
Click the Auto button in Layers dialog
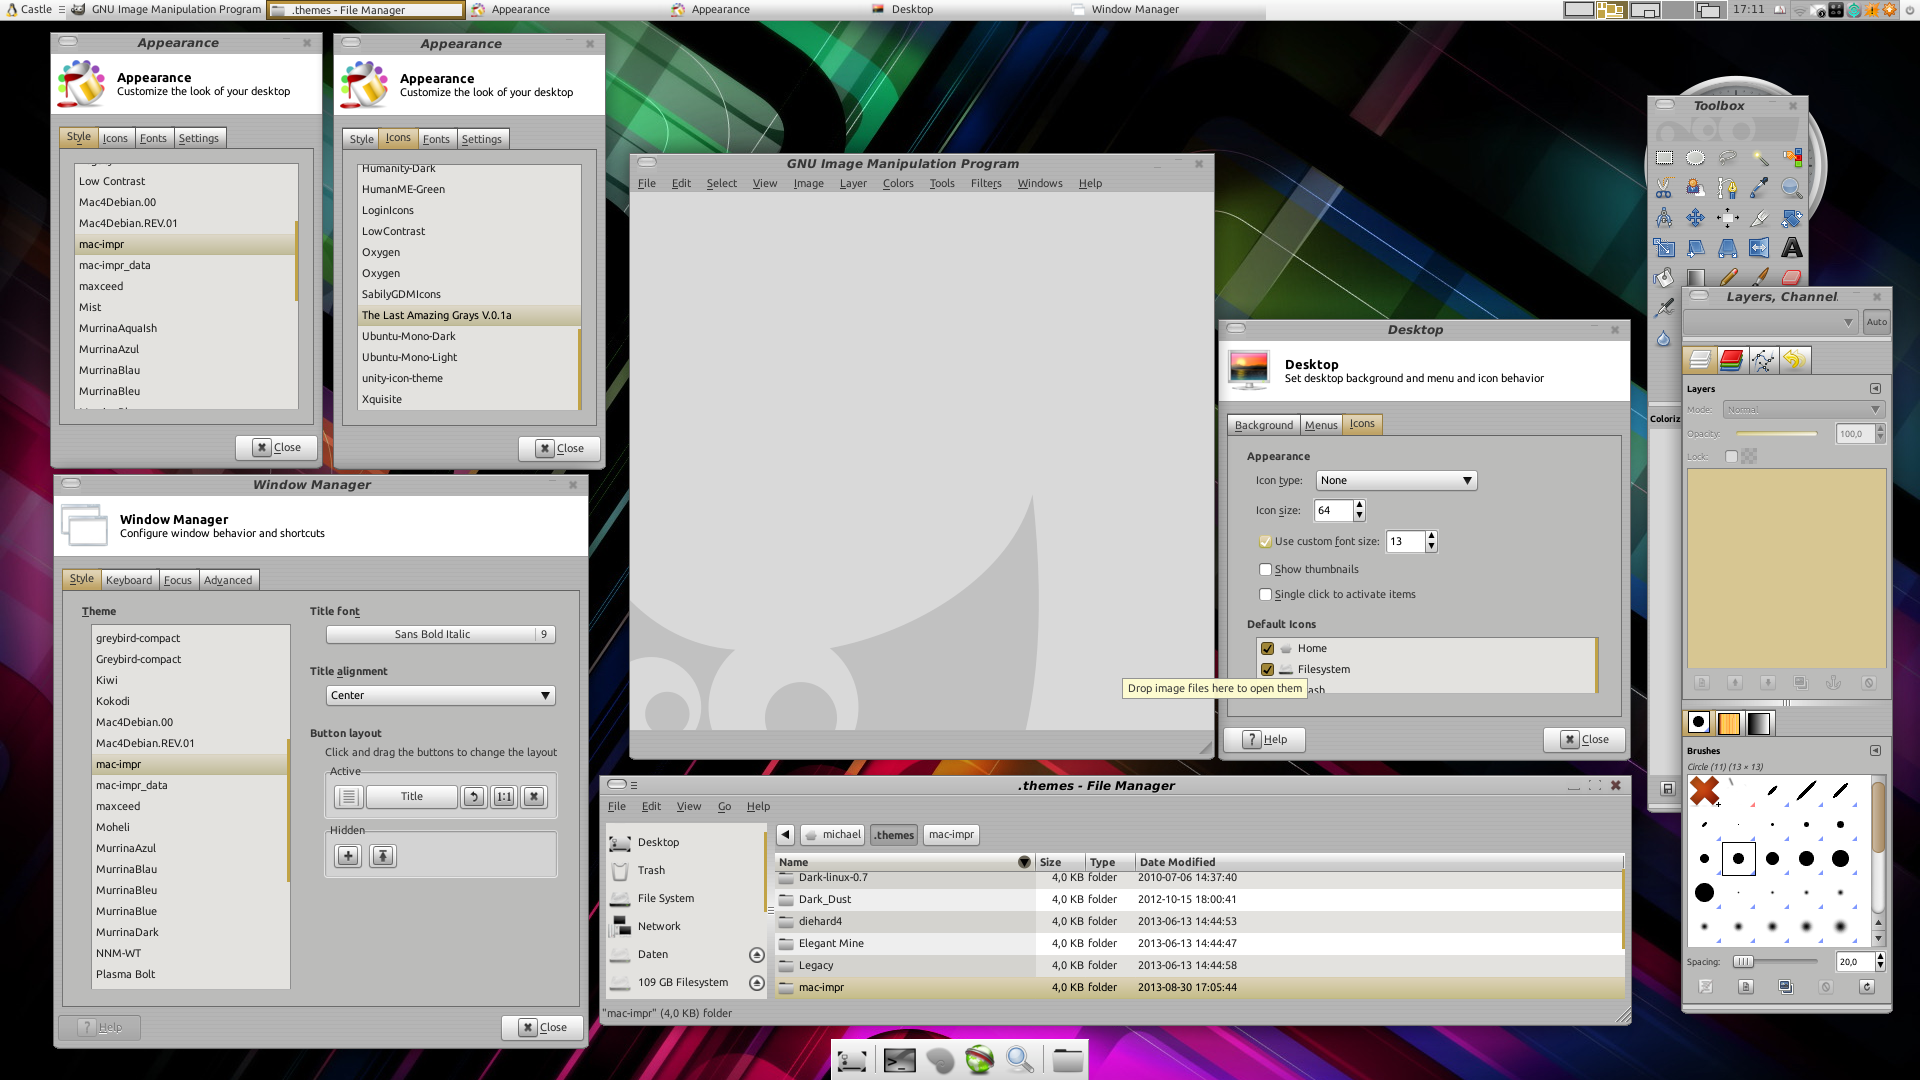point(1876,322)
